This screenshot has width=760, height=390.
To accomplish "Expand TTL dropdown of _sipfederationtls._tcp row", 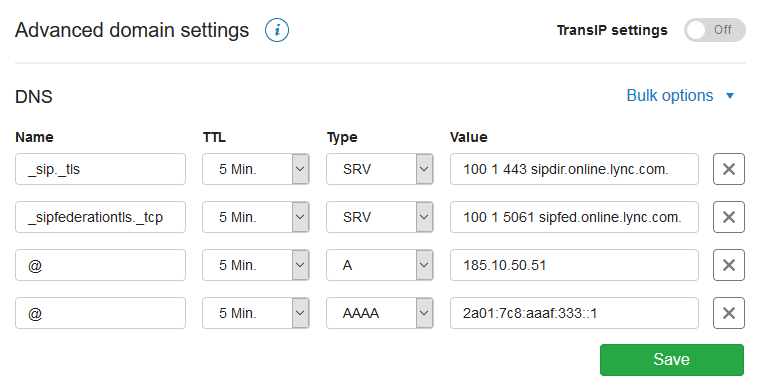I will click(256, 217).
